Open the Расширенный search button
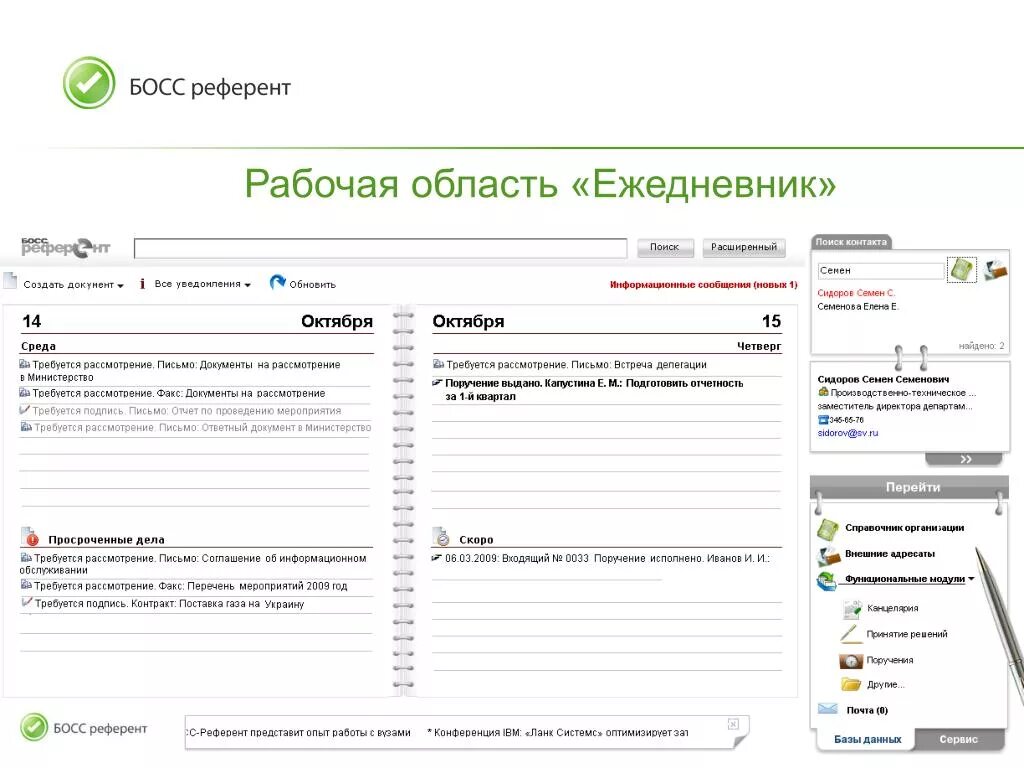 tap(744, 247)
